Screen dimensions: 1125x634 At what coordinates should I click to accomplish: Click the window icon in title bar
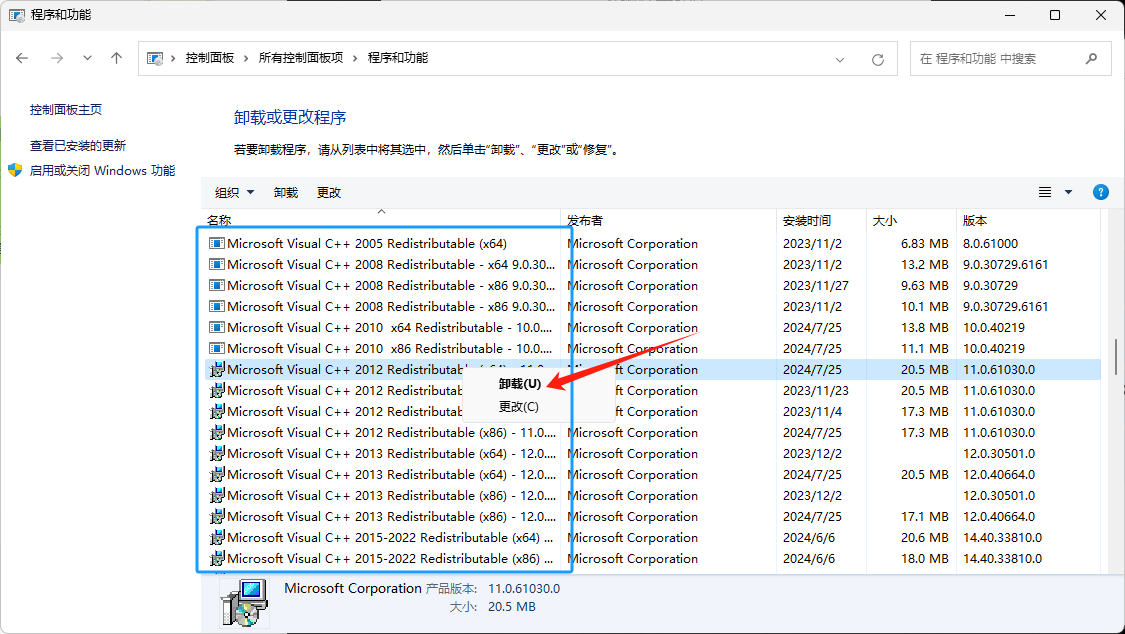click(x=16, y=15)
